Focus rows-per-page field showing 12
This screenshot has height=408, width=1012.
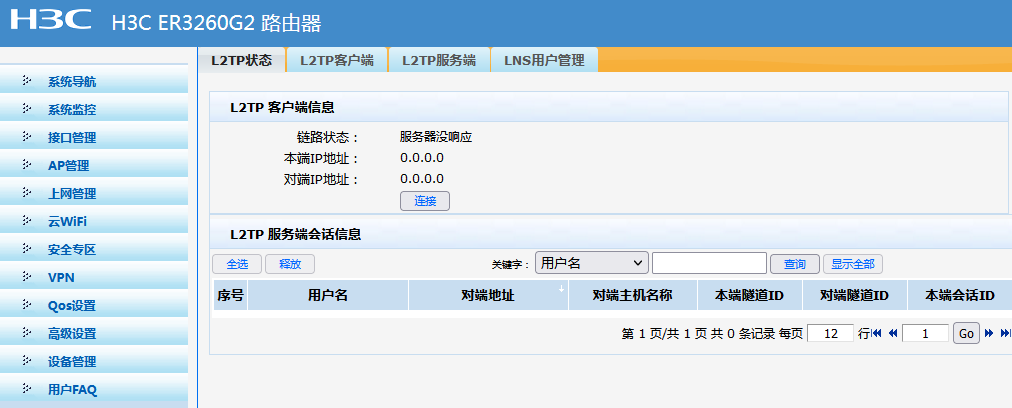tap(831, 334)
